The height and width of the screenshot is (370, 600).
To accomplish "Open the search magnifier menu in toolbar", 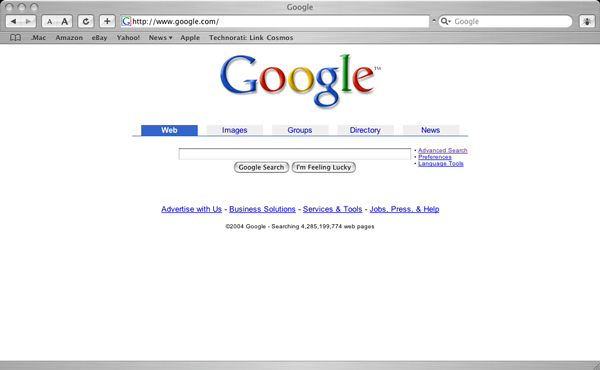I will click(x=446, y=21).
